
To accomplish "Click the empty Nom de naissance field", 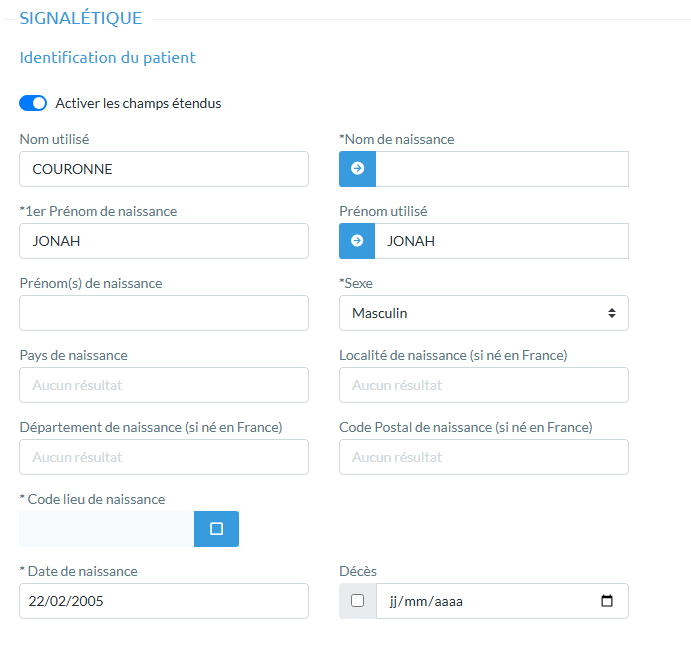I will tap(501, 169).
